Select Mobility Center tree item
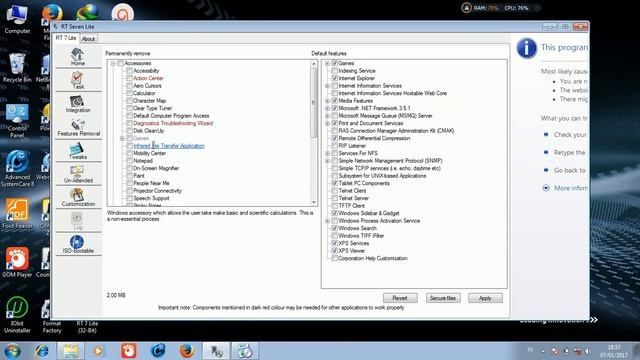 tap(149, 153)
